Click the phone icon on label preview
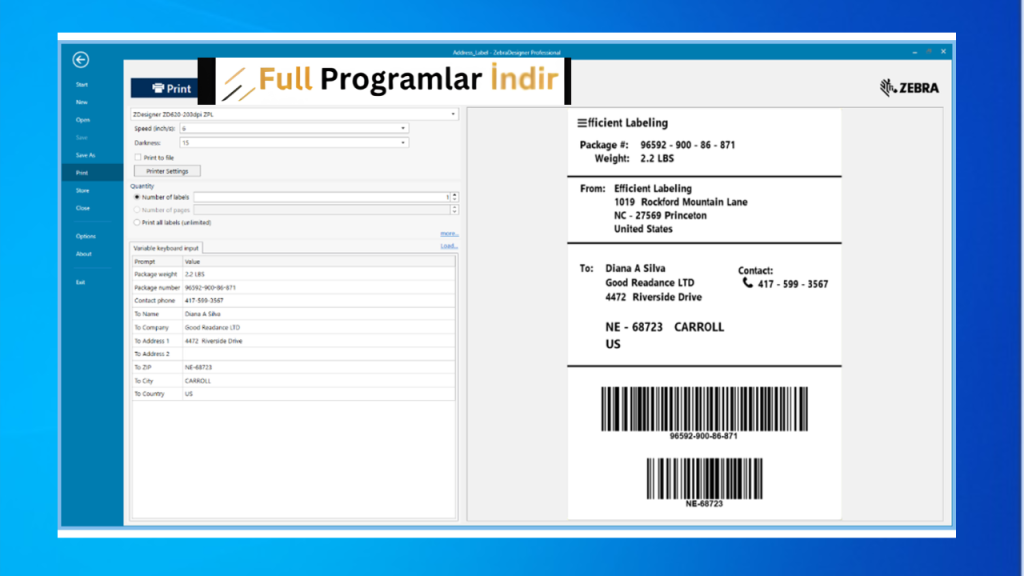The image size is (1024, 576). [x=748, y=283]
